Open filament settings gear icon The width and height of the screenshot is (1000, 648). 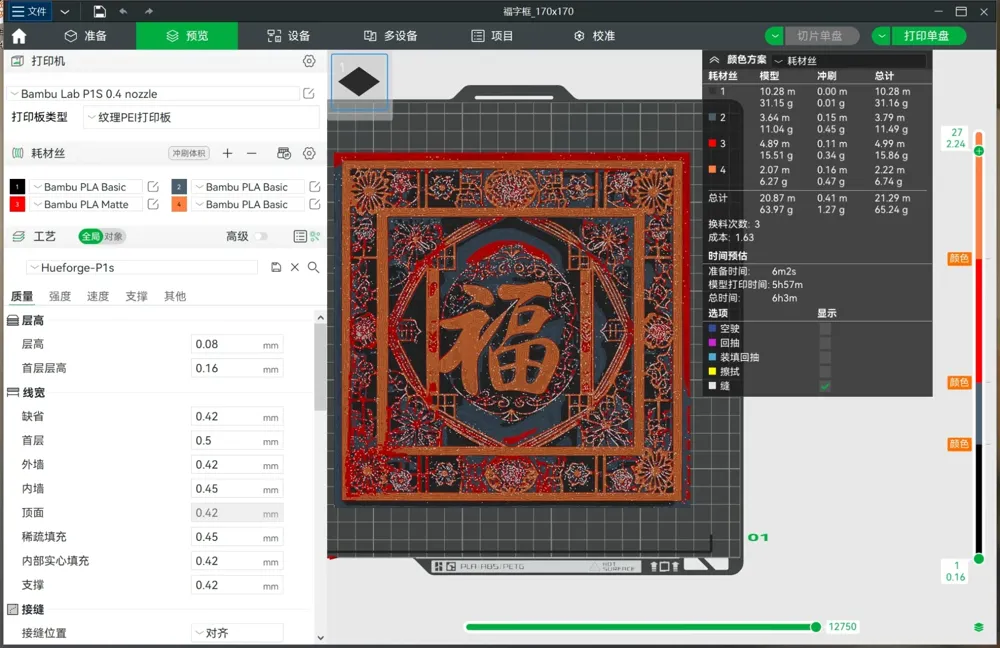coord(309,153)
